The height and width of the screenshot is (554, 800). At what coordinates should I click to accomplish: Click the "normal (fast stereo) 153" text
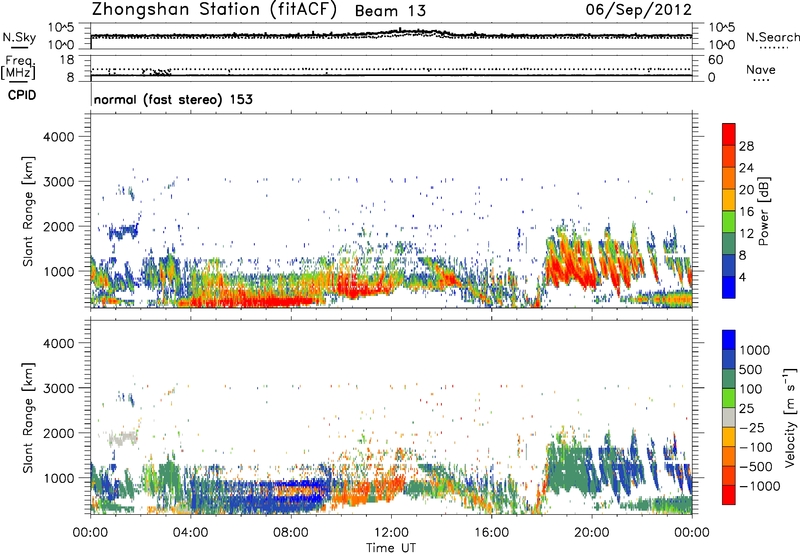click(173, 99)
